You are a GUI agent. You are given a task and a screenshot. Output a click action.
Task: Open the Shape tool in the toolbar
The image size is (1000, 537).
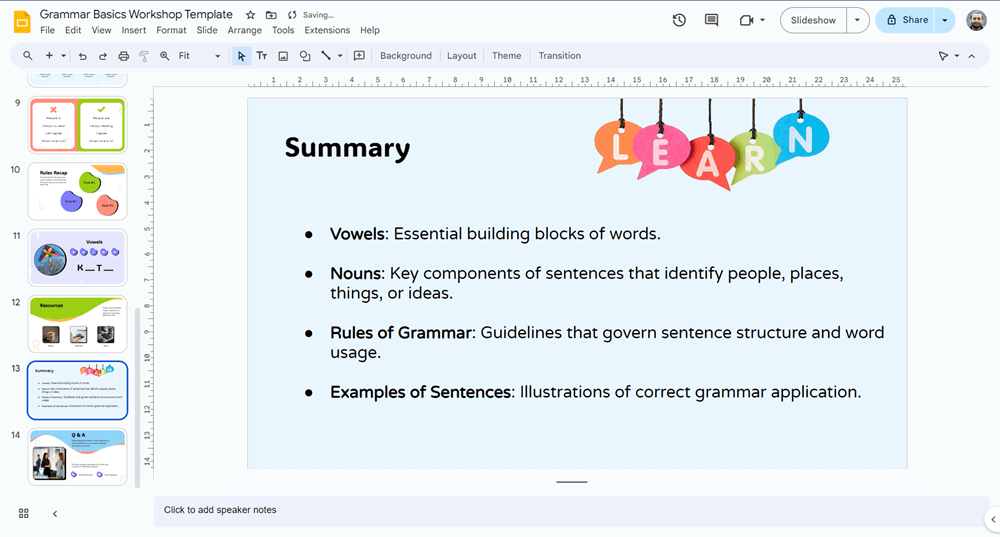click(305, 56)
